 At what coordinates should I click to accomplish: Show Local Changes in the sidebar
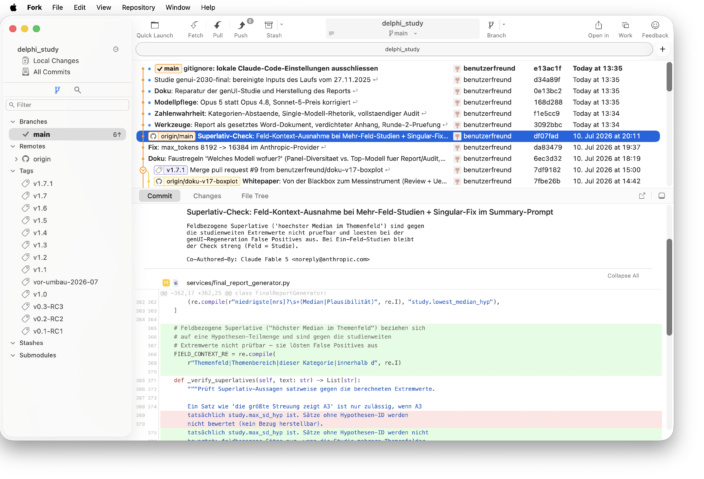(56, 61)
